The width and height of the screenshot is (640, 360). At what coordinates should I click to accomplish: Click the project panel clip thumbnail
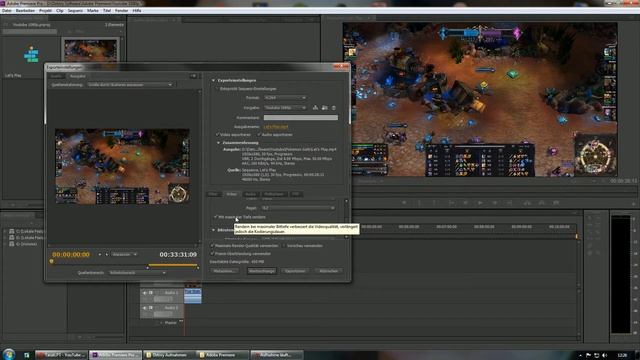click(x=91, y=50)
